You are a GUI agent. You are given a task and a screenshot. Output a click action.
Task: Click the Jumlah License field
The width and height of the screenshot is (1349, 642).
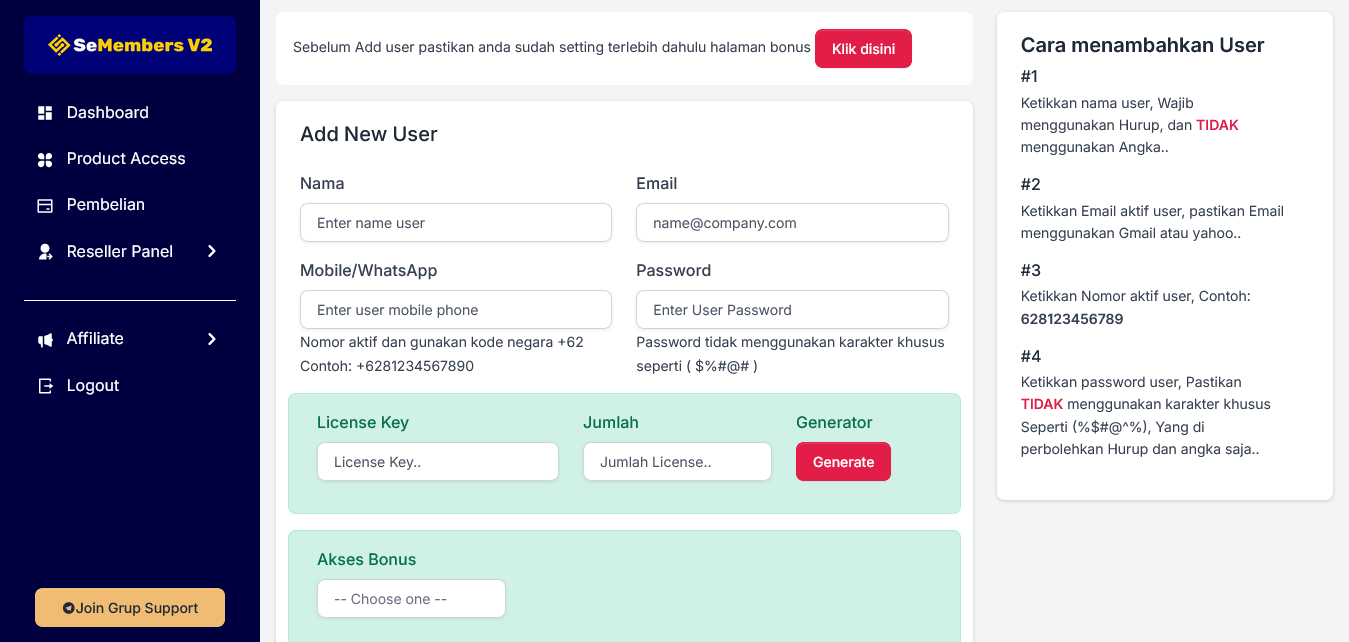coord(677,462)
